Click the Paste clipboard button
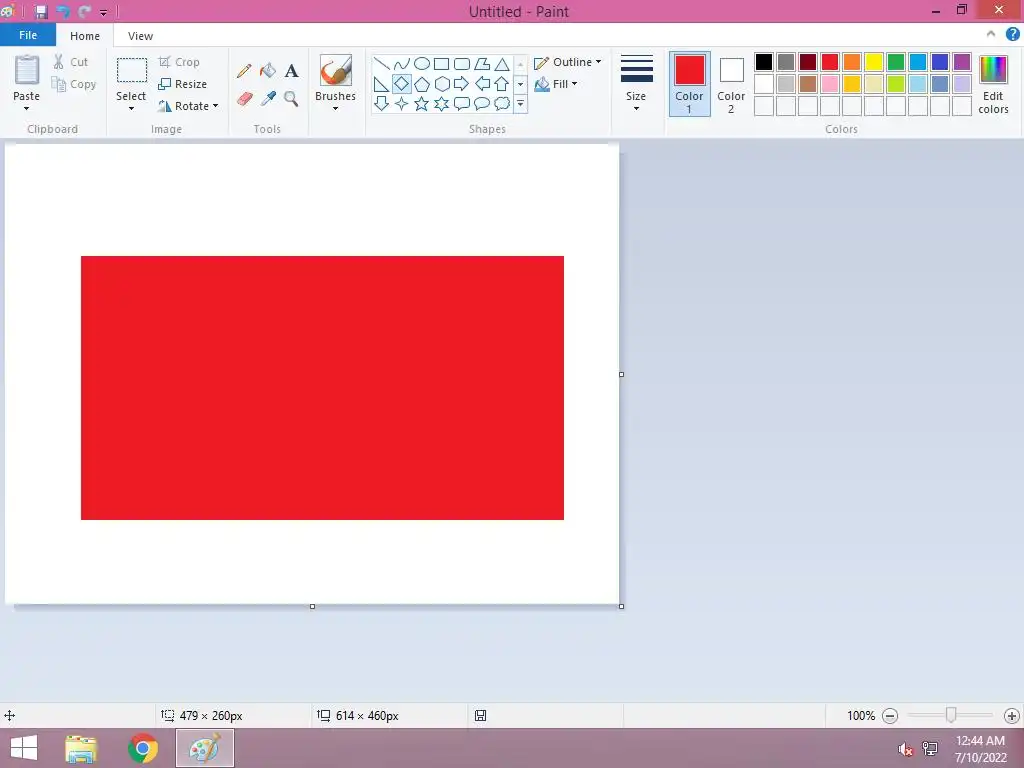Viewport: 1024px width, 768px height. [x=27, y=71]
